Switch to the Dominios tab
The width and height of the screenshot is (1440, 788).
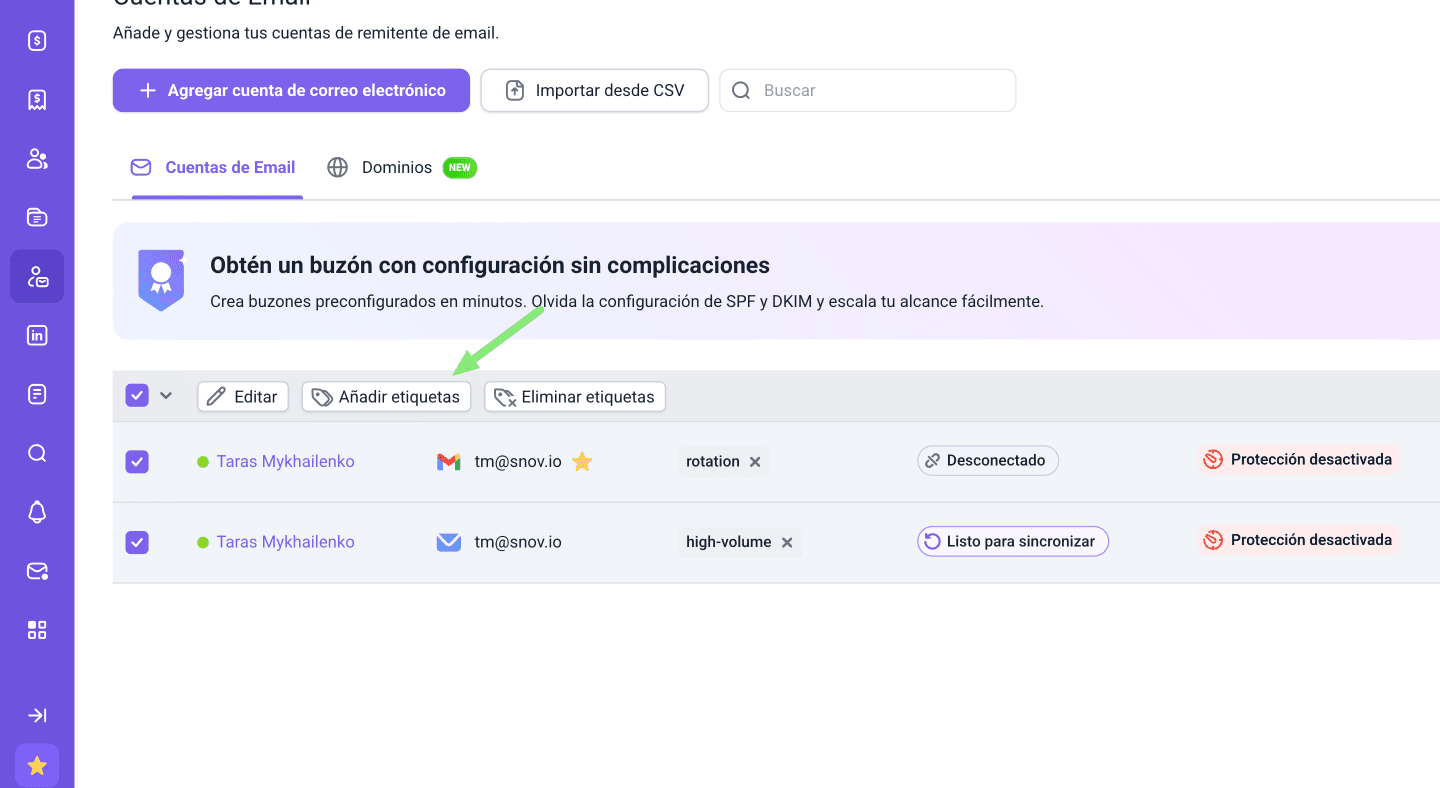(397, 168)
